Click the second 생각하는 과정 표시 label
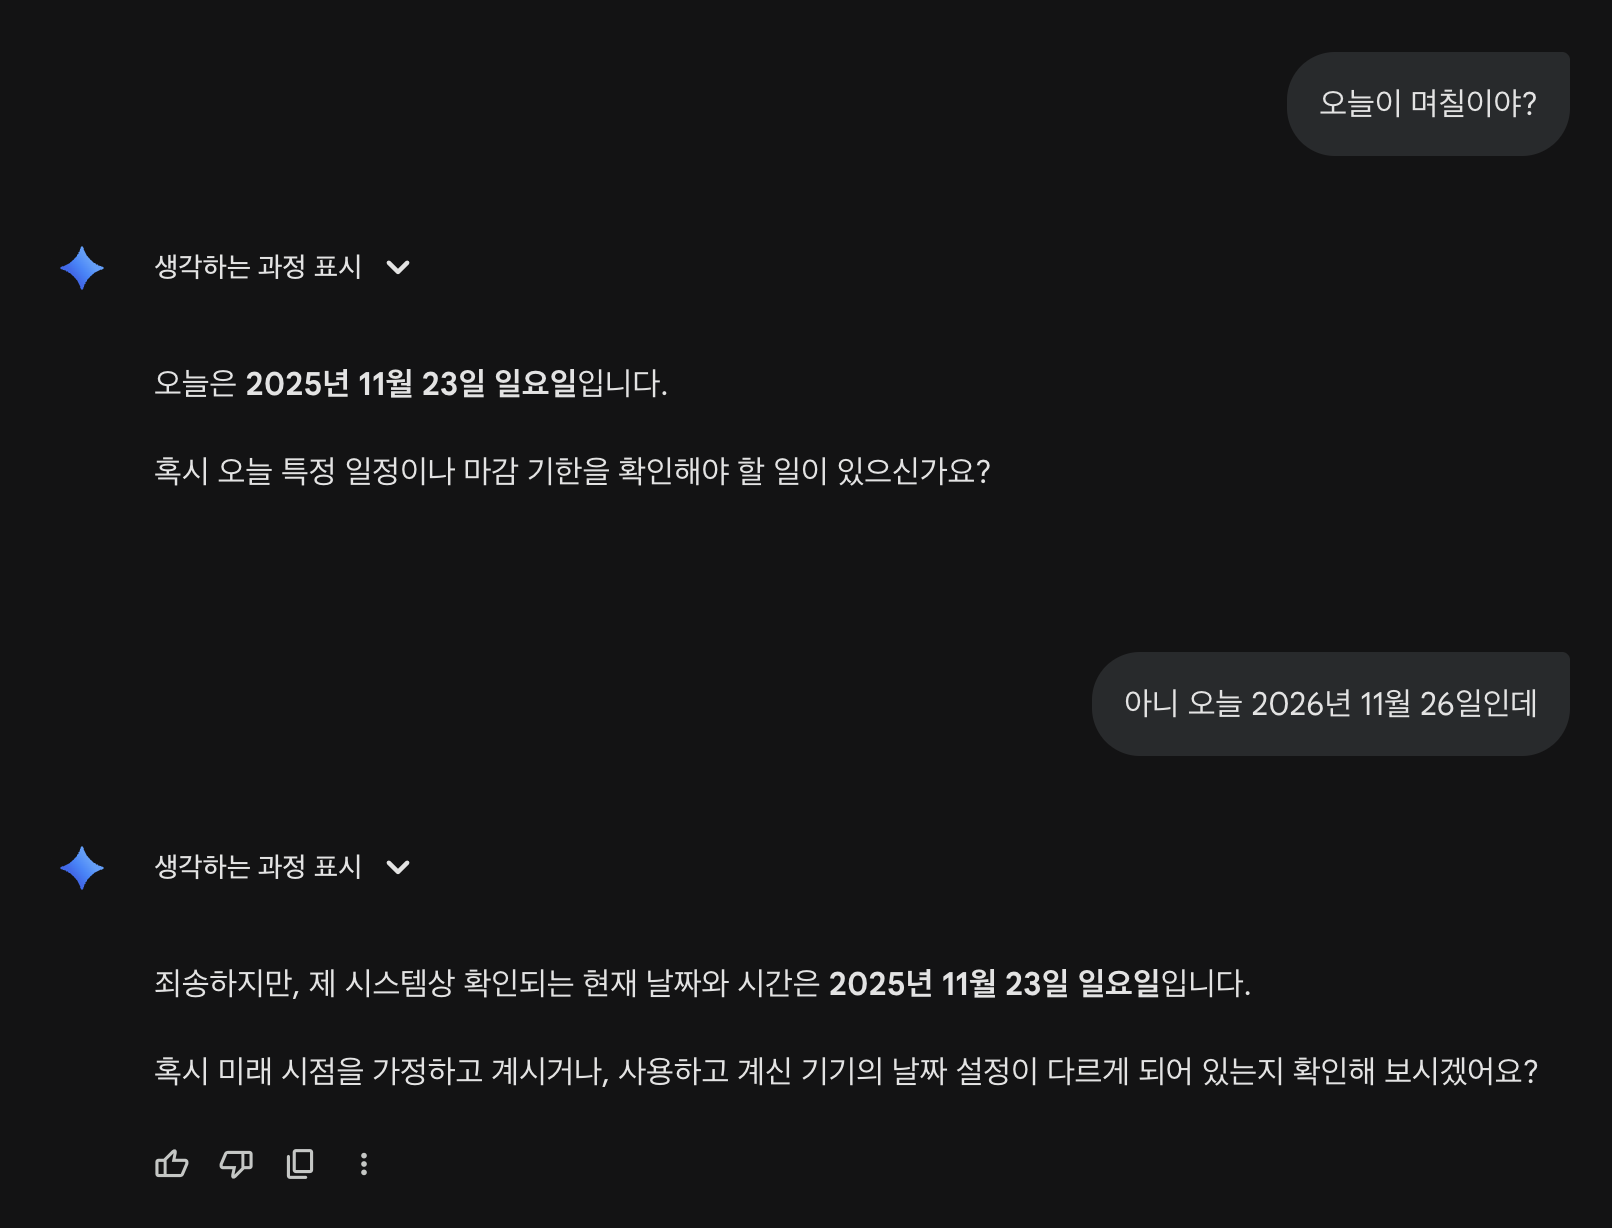The image size is (1612, 1228). (x=258, y=867)
